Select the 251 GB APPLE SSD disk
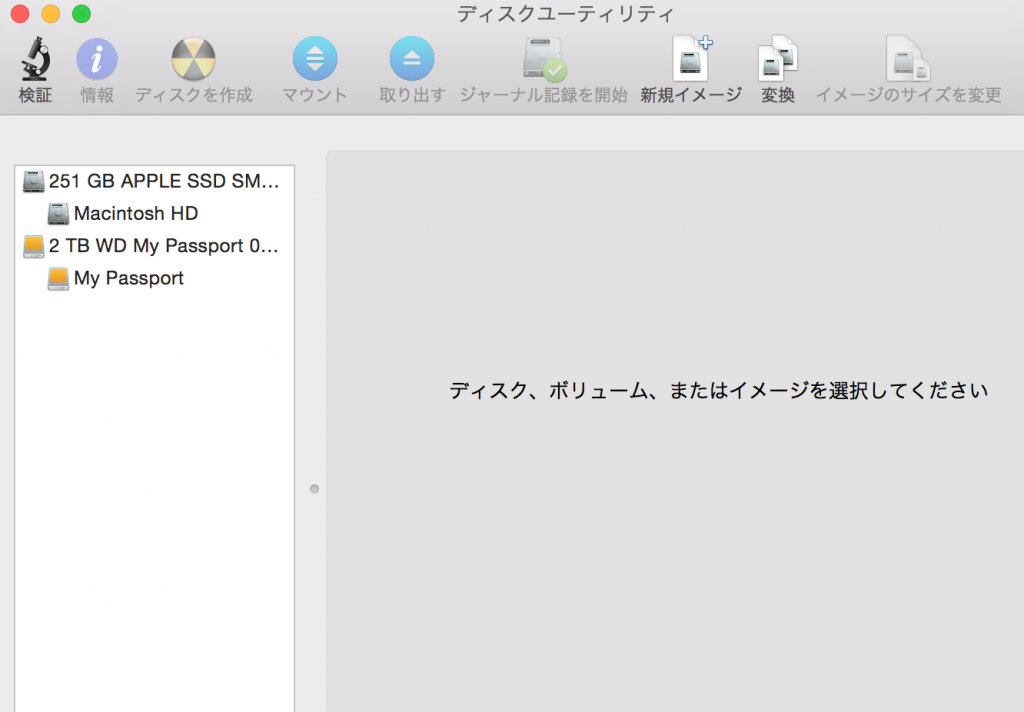1024x712 pixels. tap(155, 181)
